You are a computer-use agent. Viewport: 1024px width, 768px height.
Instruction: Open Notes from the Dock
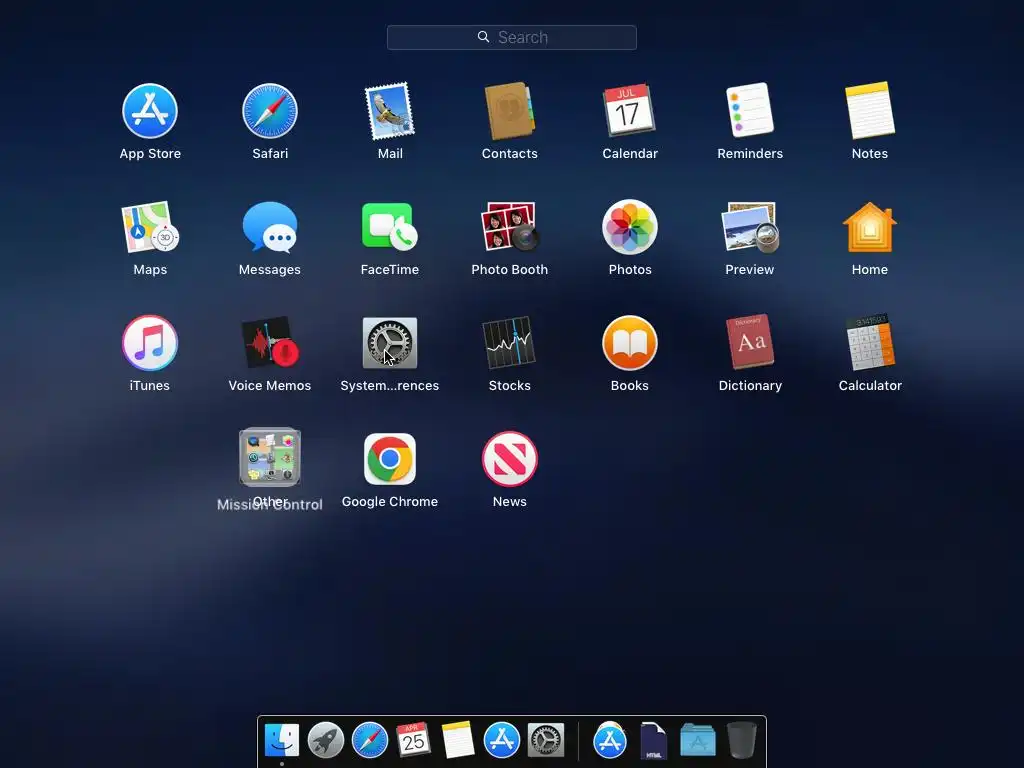pyautogui.click(x=457, y=739)
